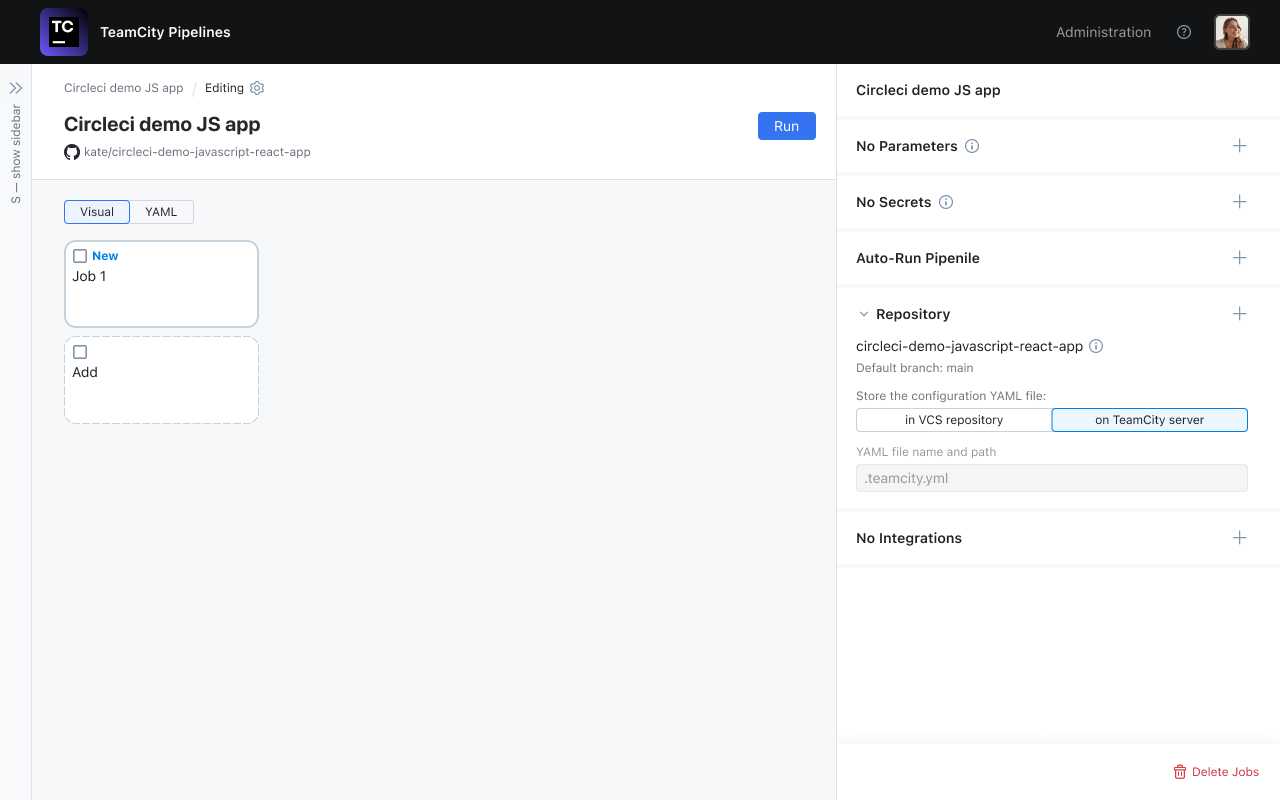The height and width of the screenshot is (800, 1280).
Task: Open Circleci demo JS app breadcrumb
Action: point(124,88)
